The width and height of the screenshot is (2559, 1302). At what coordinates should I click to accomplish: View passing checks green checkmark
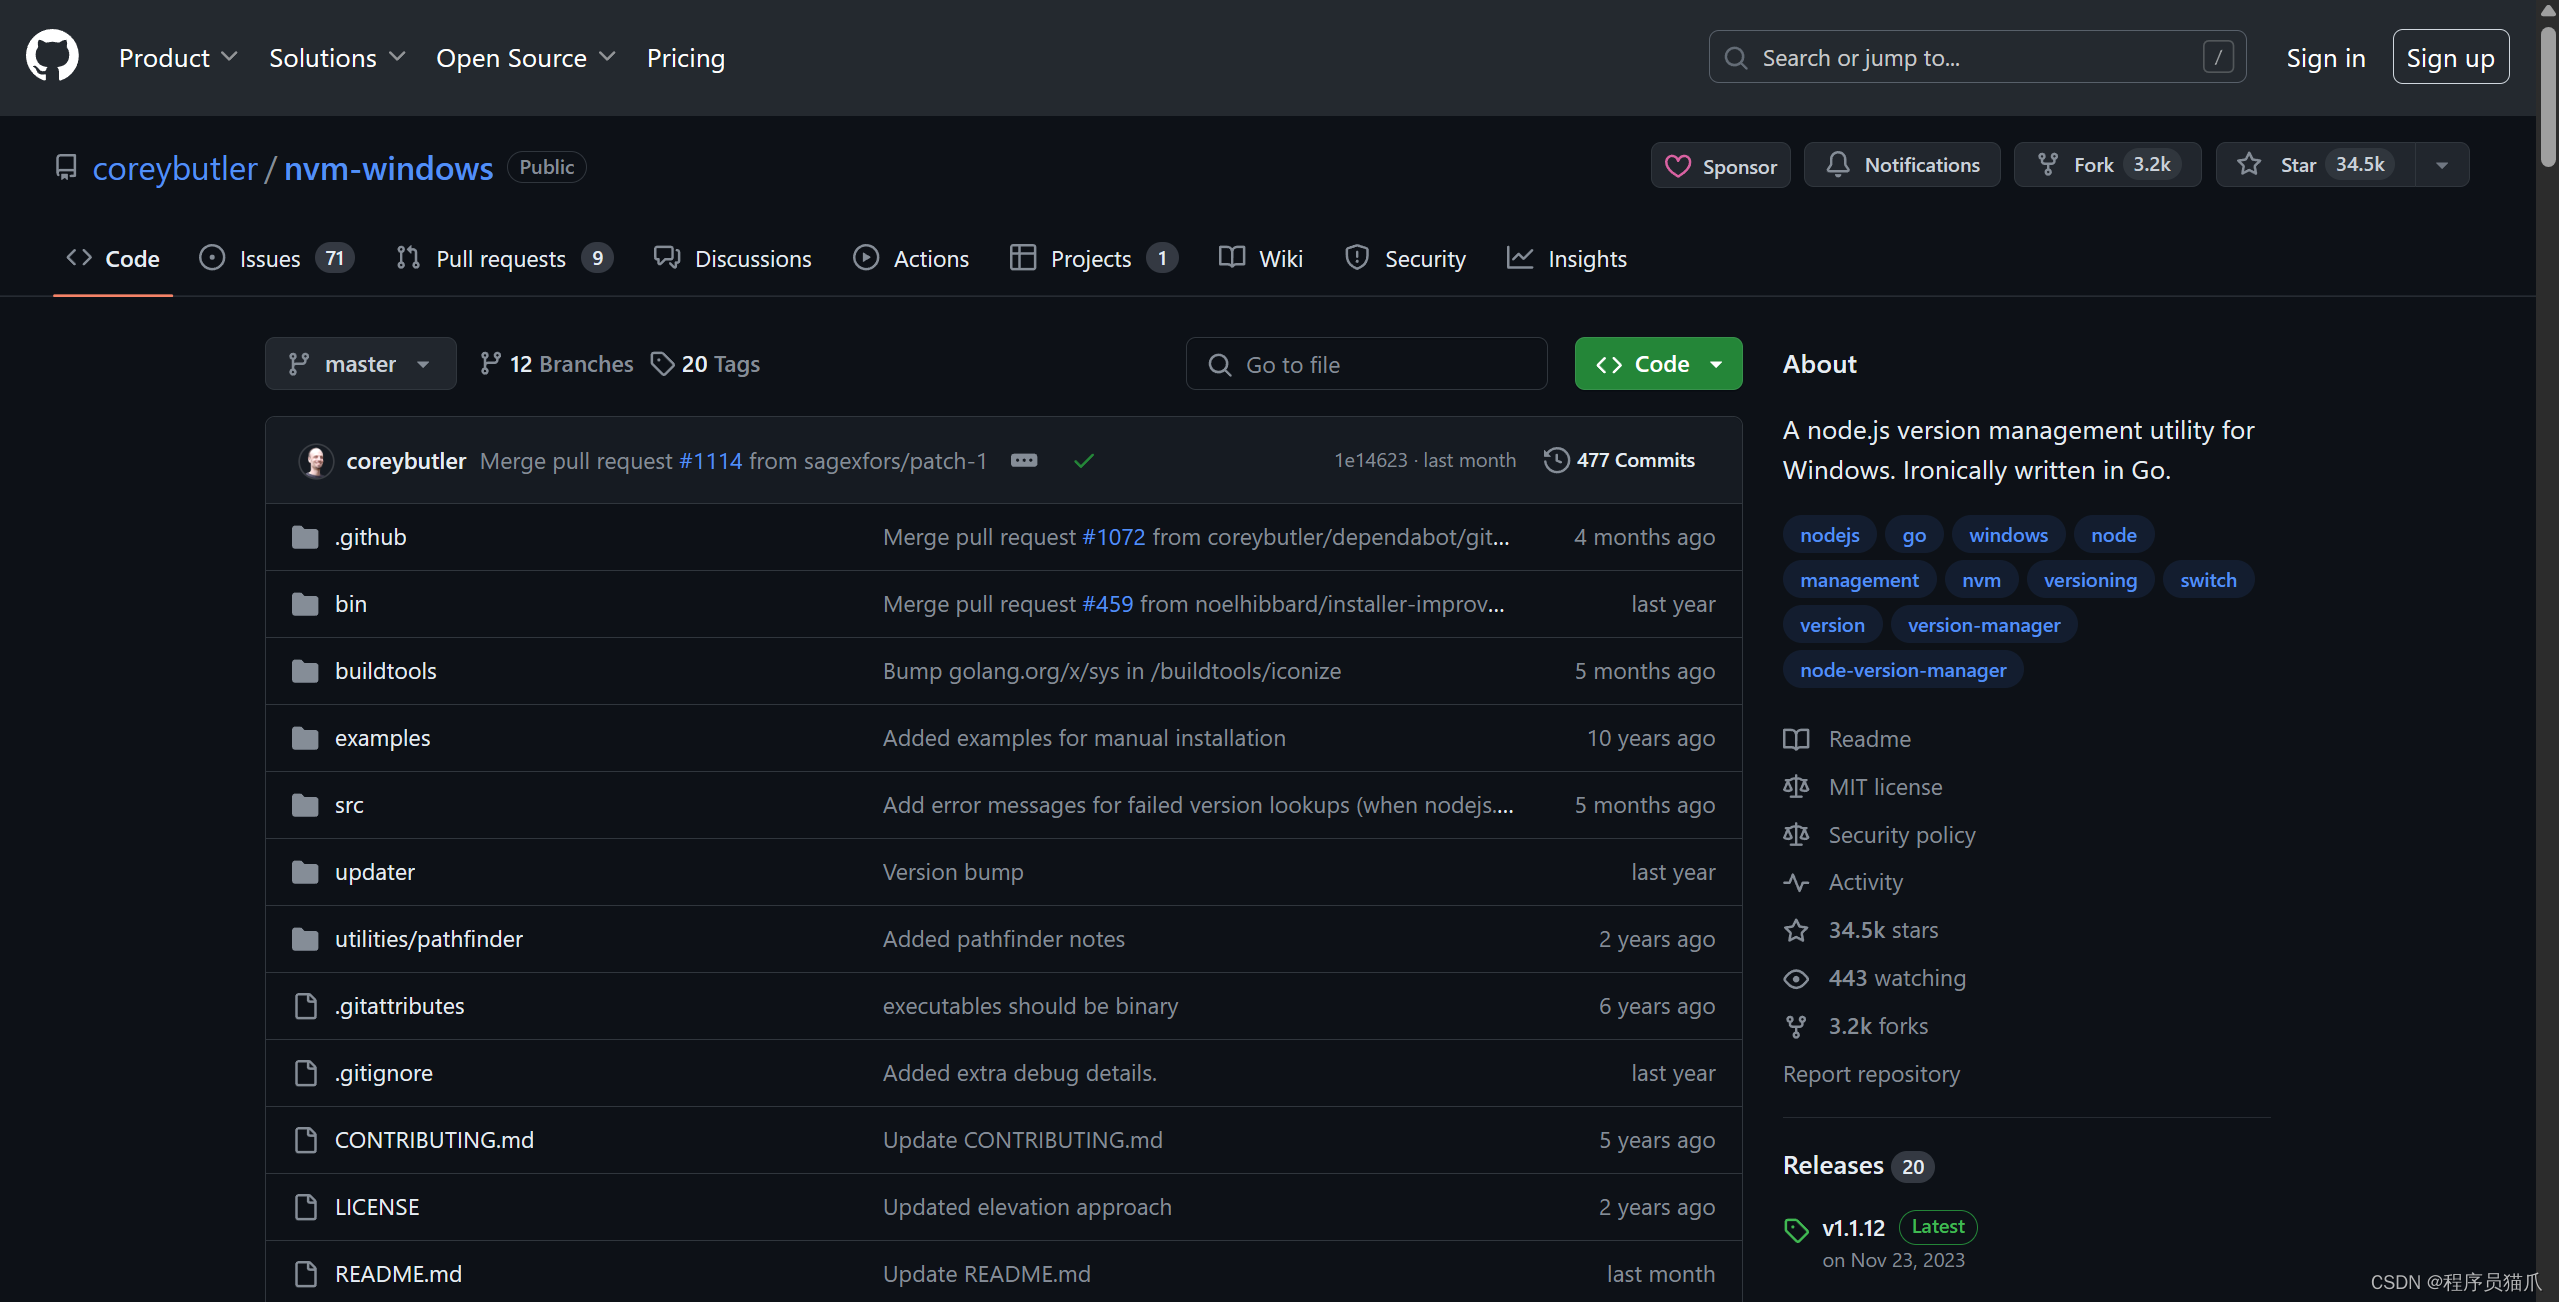coord(1083,460)
